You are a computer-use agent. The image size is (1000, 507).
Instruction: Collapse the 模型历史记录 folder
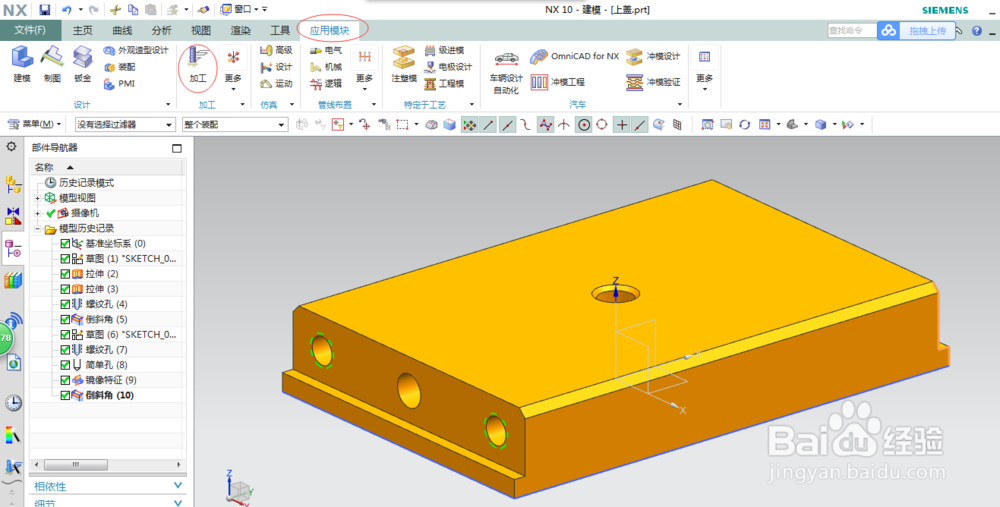tap(38, 228)
